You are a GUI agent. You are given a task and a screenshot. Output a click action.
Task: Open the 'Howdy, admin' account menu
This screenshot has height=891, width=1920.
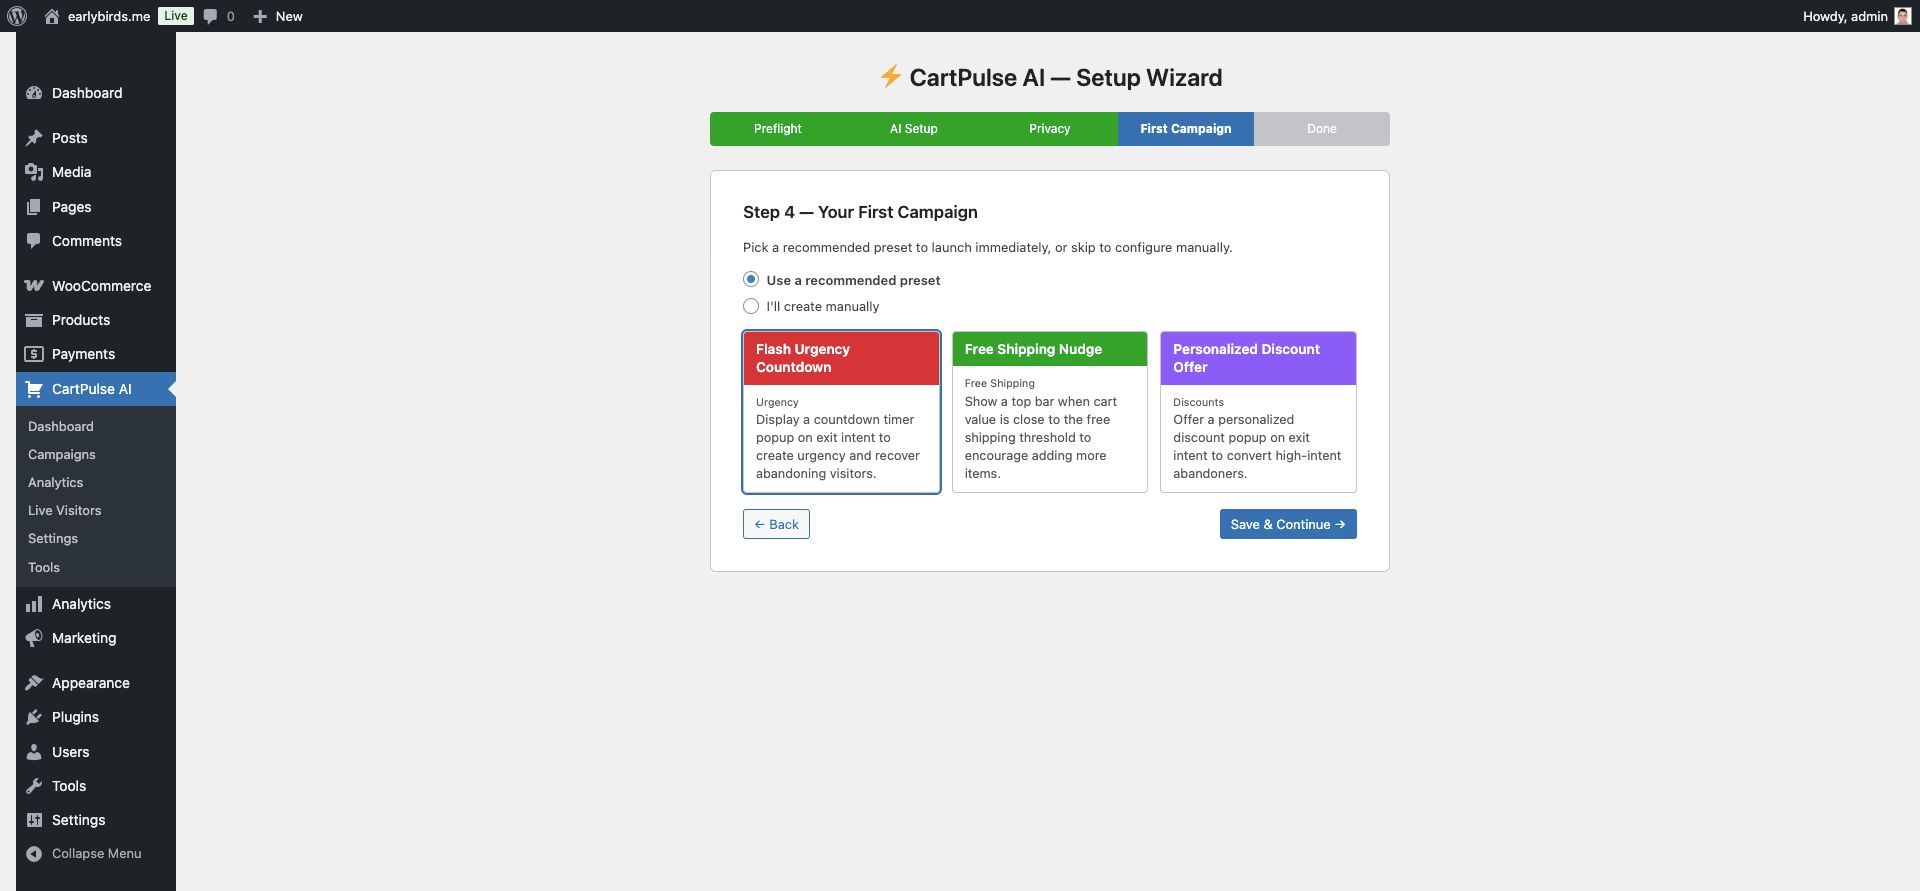1844,16
